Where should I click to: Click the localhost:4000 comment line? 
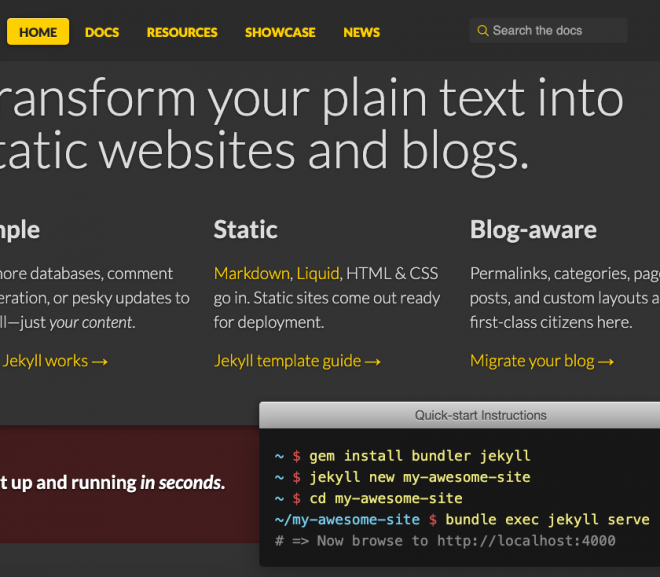[x=445, y=541]
